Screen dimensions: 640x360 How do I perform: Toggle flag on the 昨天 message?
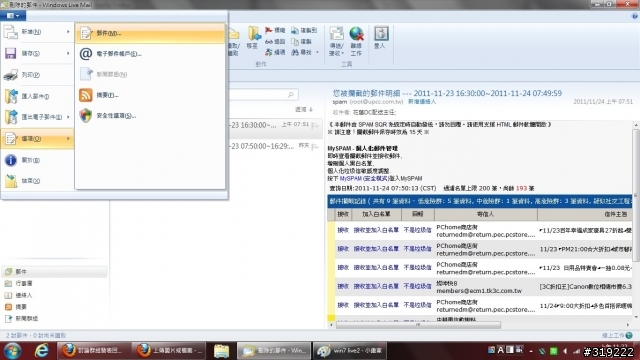315,146
